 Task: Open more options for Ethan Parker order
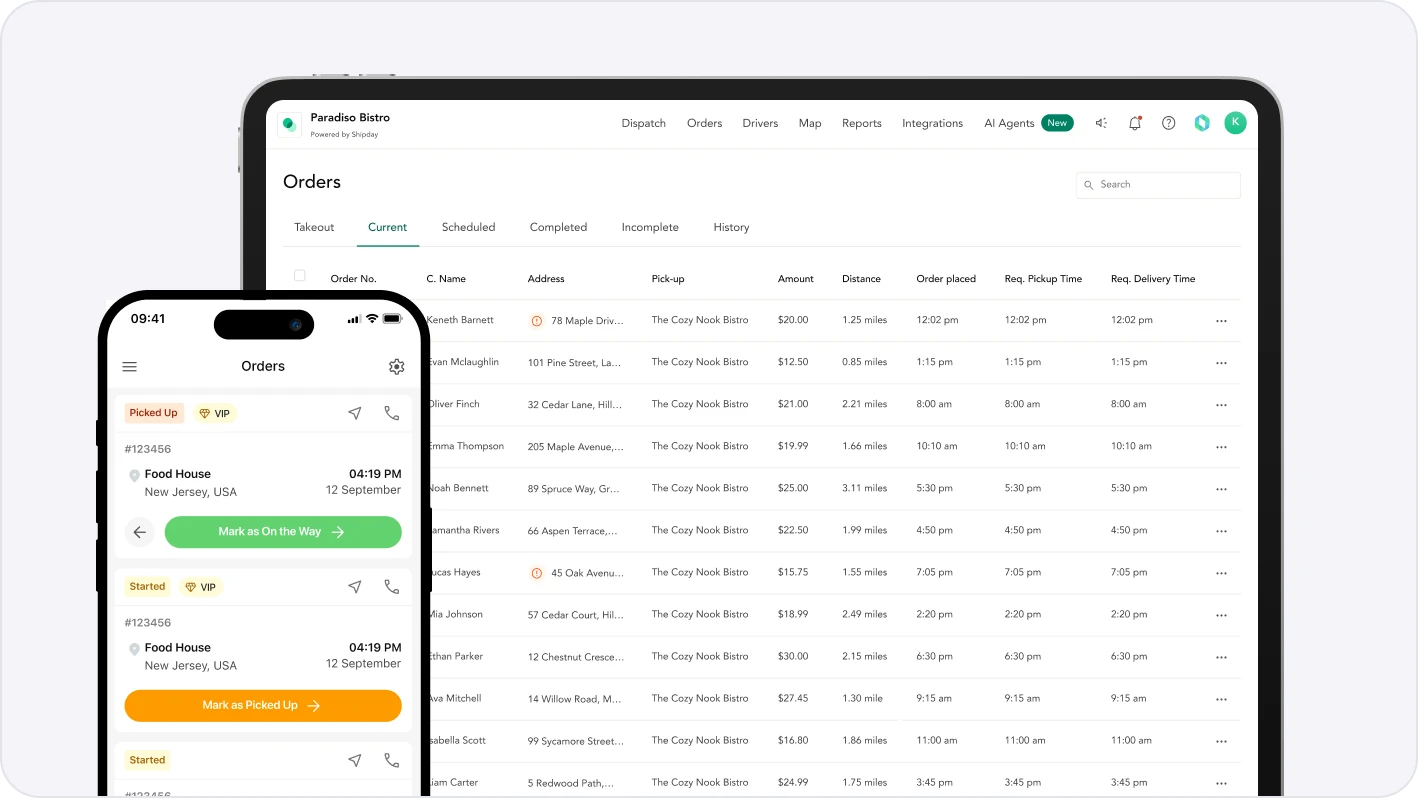[x=1221, y=657]
